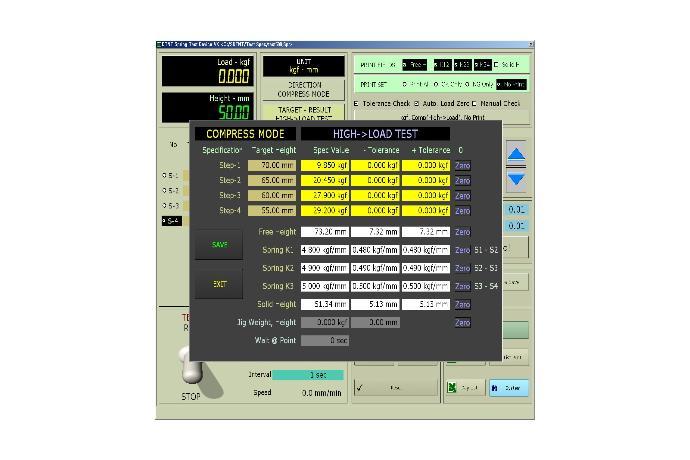Click Zero button for Step-4 row
The height and width of the screenshot is (460, 690).
click(462, 211)
